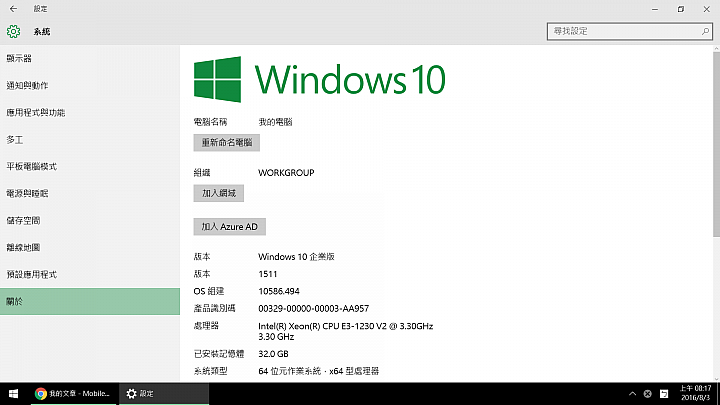
Task: Show hidden tray icons chevron
Action: (x=632, y=394)
